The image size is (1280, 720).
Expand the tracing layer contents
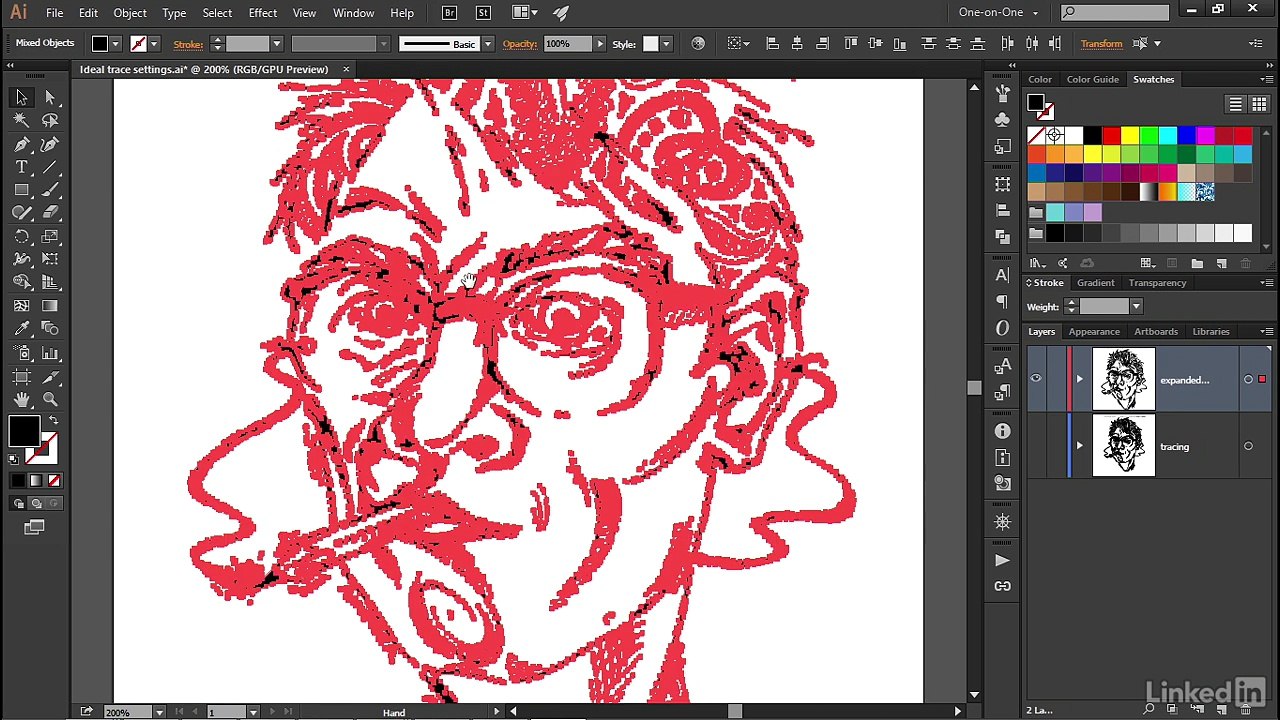pos(1079,446)
